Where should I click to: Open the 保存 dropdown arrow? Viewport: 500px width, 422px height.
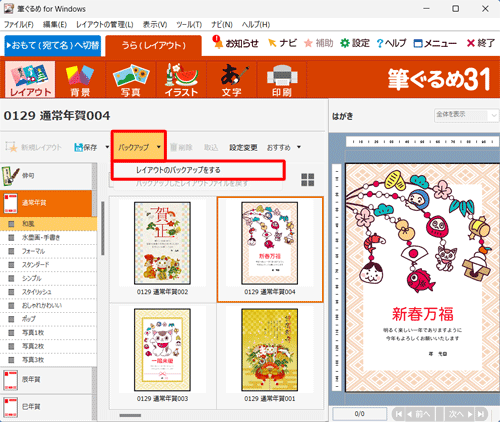pyautogui.click(x=107, y=147)
